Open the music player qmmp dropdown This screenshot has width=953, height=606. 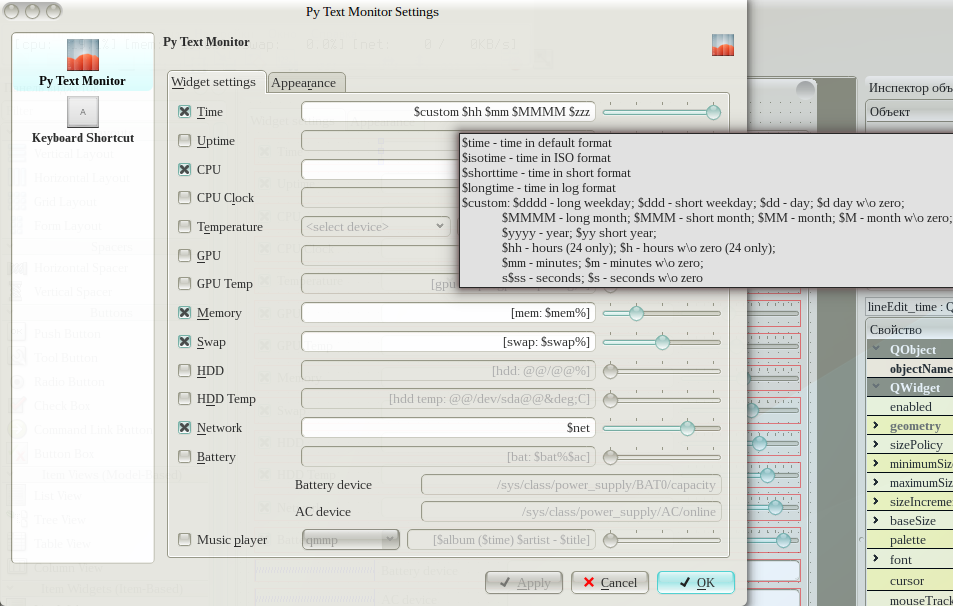350,540
